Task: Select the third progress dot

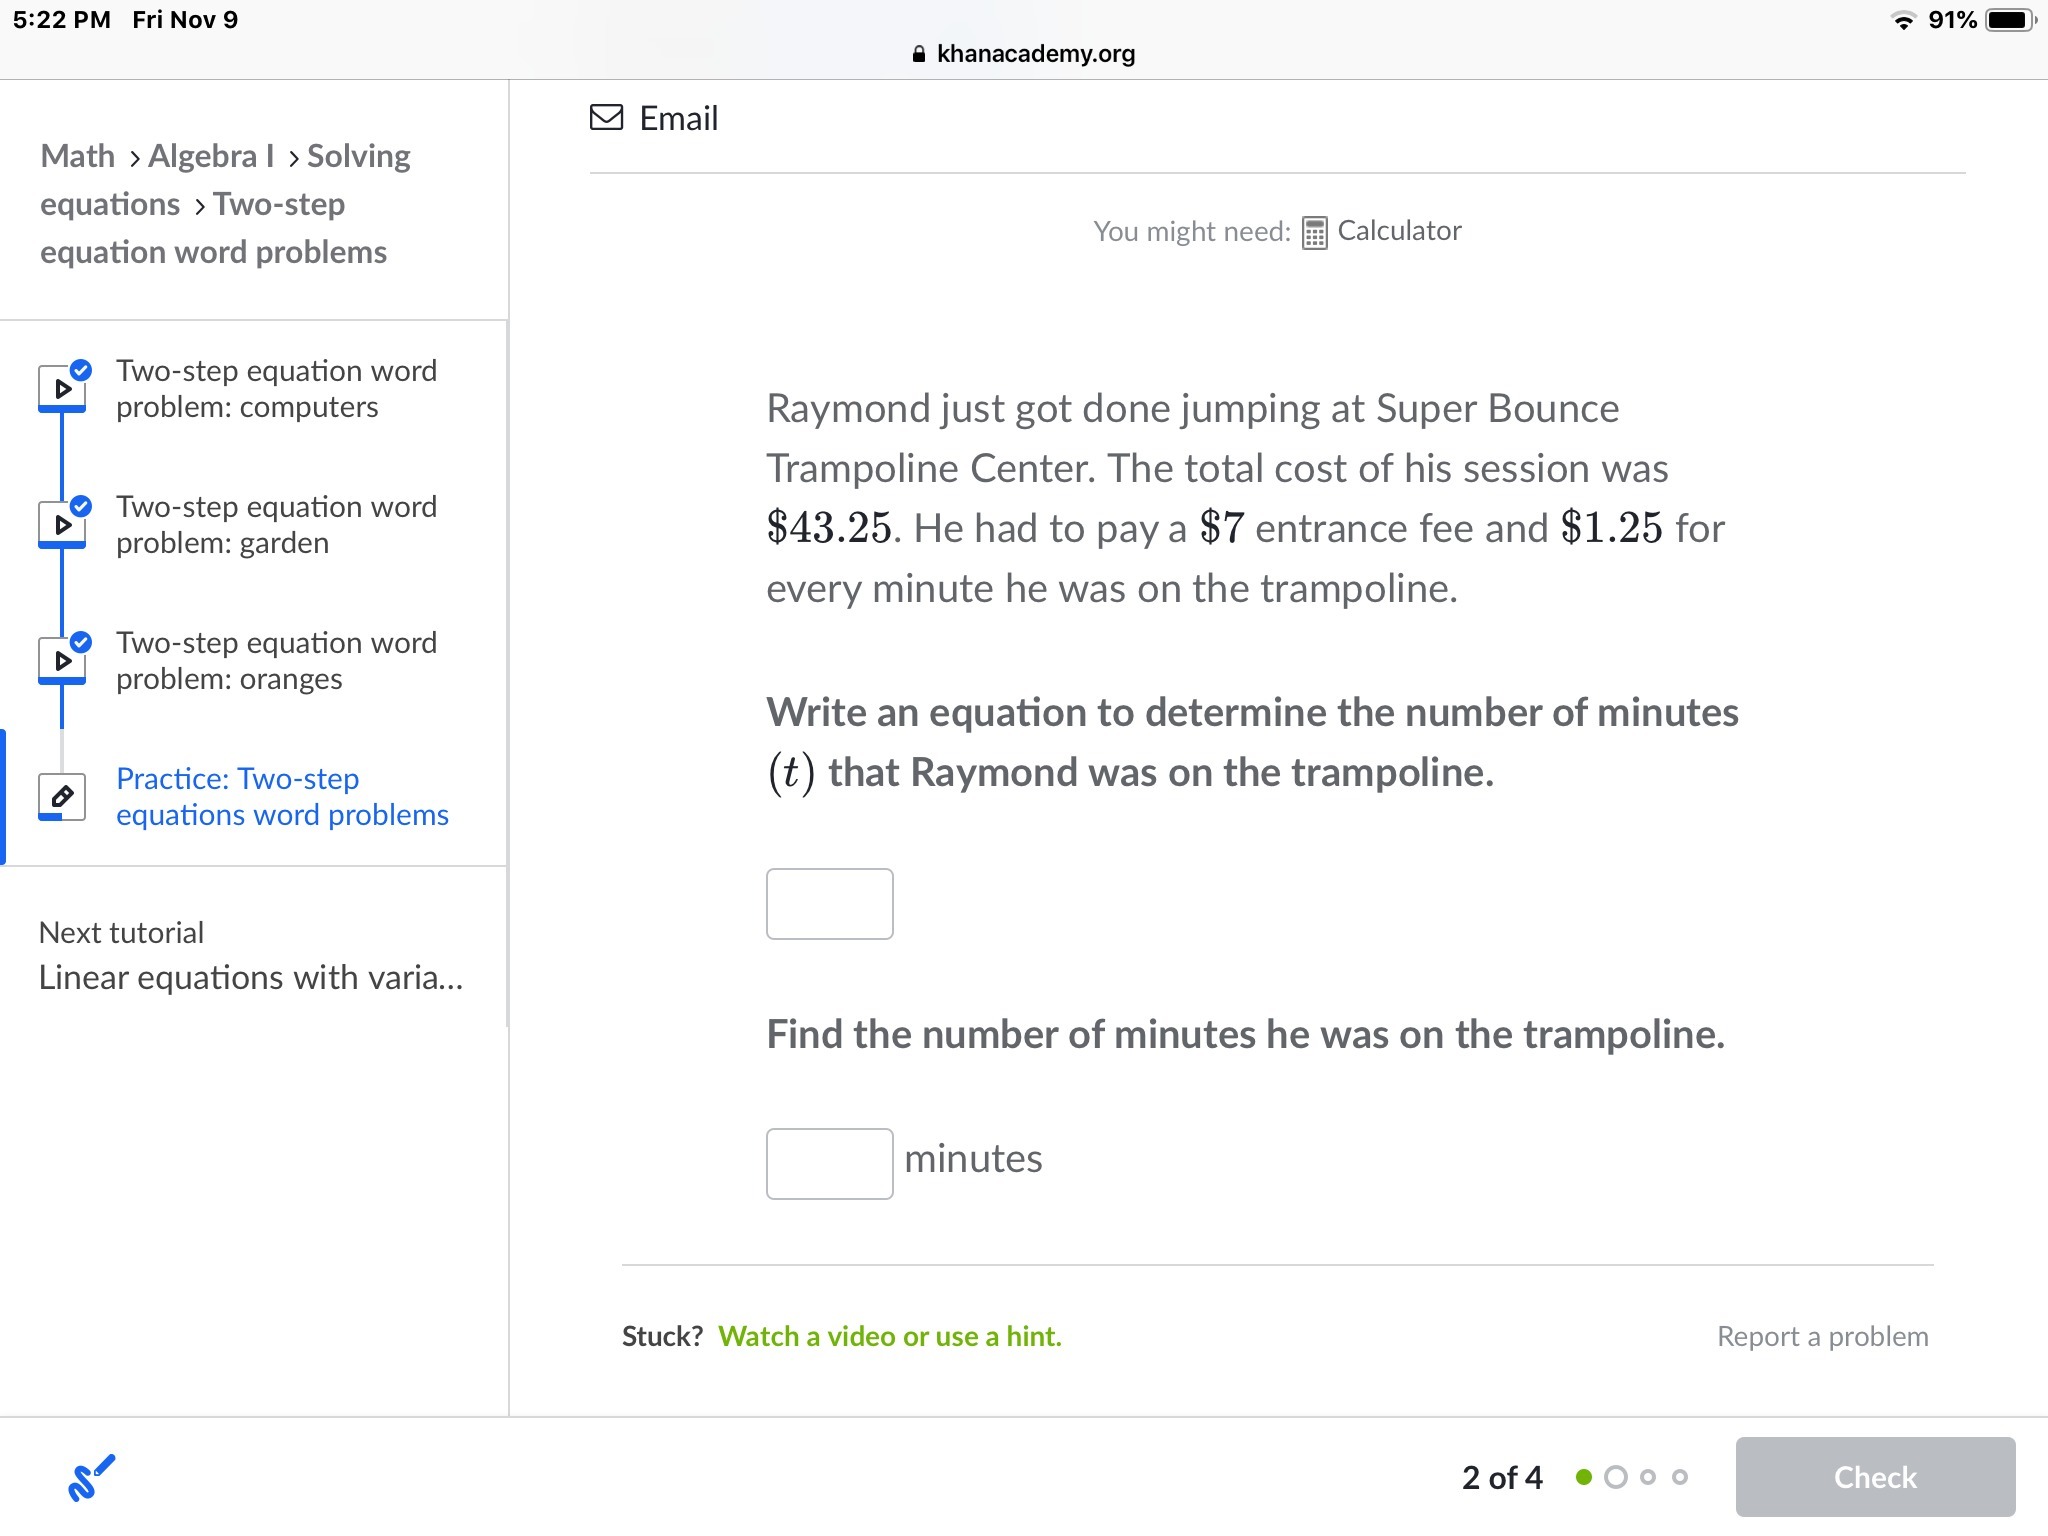Action: click(1648, 1477)
